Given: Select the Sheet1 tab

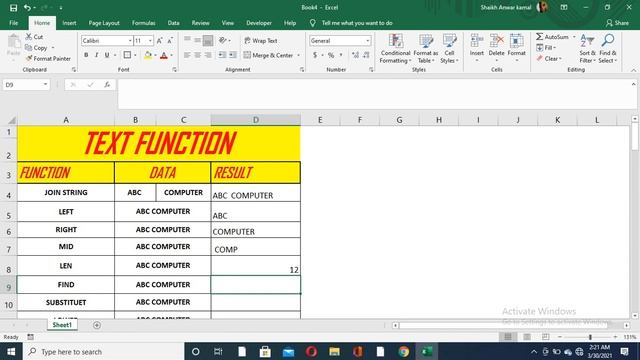Looking at the screenshot, I should tap(62, 325).
